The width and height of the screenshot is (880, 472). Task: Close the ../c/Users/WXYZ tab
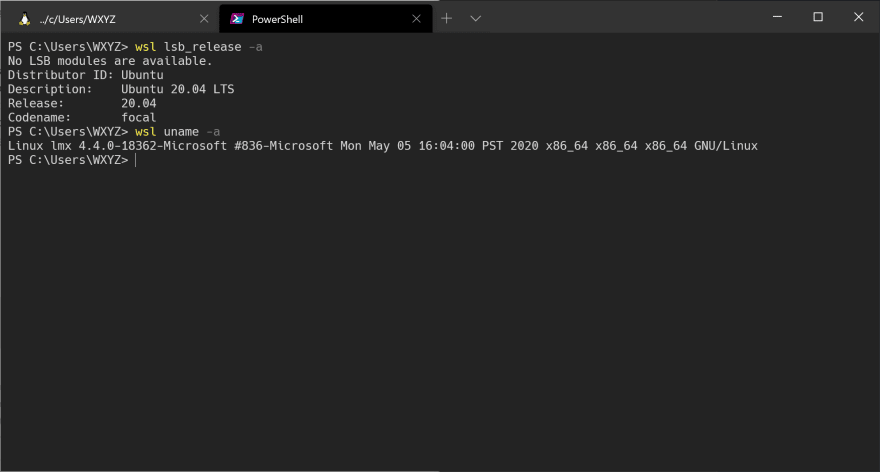204,19
